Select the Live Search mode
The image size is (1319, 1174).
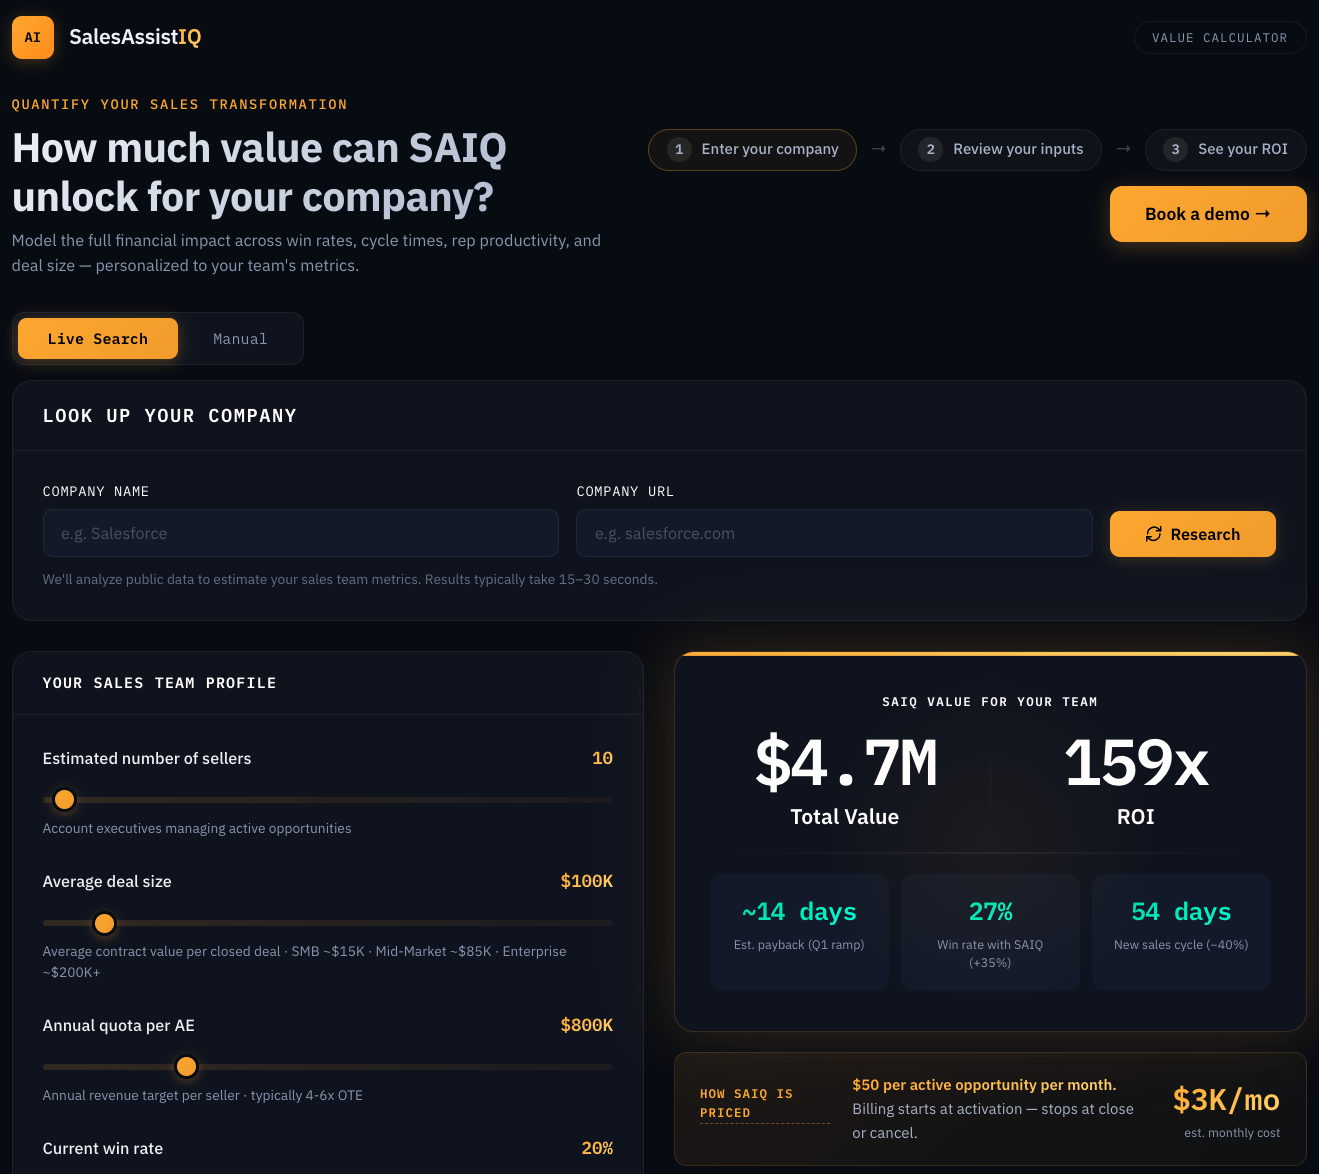pyautogui.click(x=98, y=339)
